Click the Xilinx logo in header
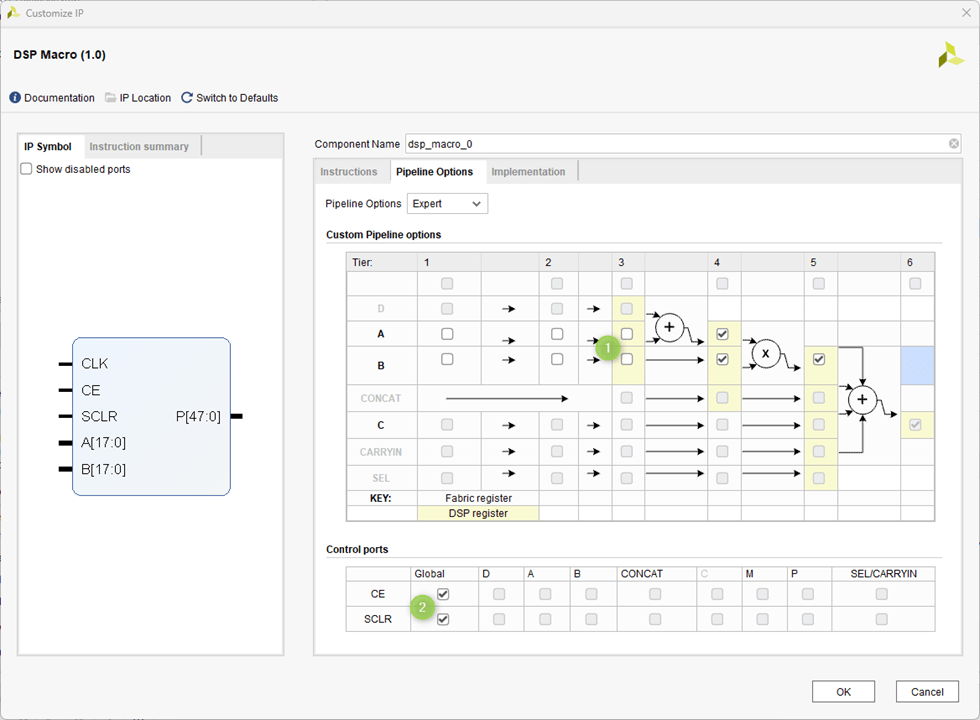The width and height of the screenshot is (980, 720). pyautogui.click(x=950, y=56)
